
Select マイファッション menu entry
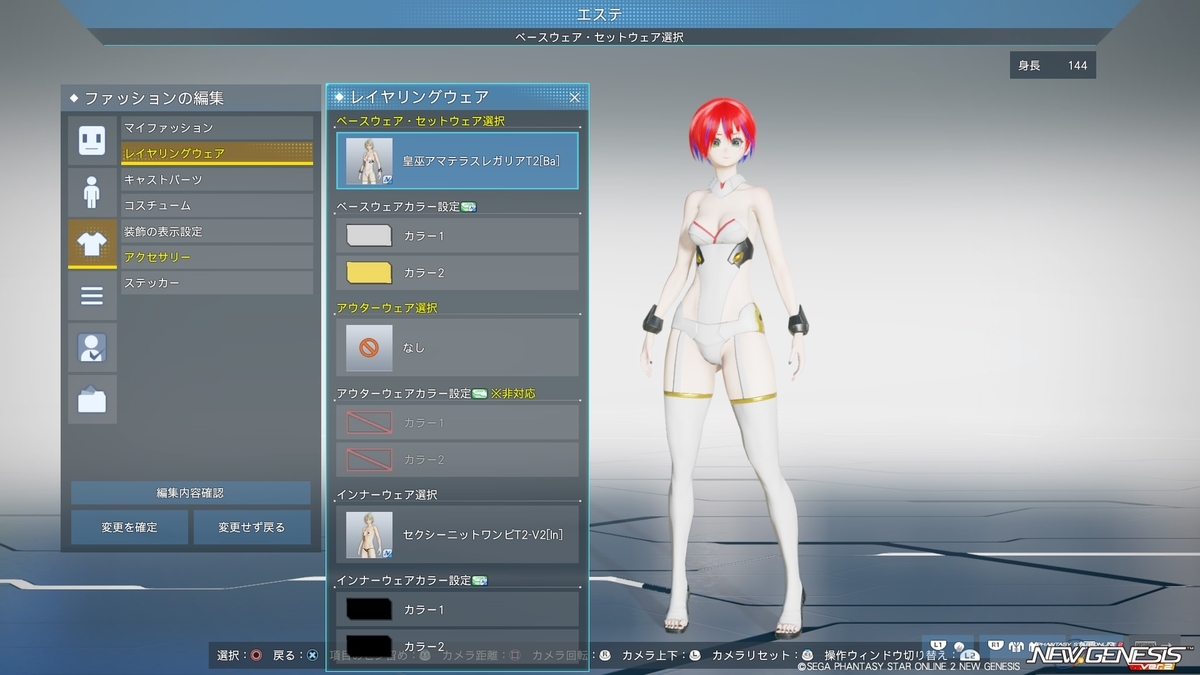217,128
